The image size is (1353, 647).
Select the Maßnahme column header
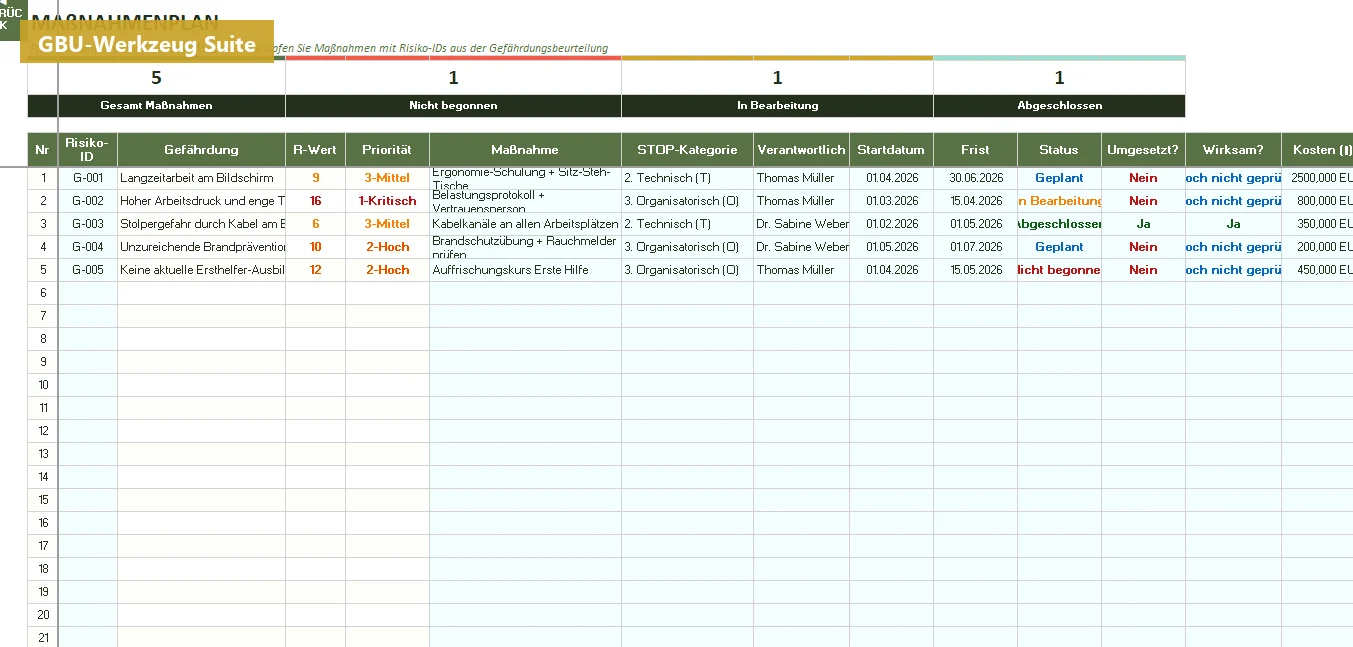click(x=525, y=150)
